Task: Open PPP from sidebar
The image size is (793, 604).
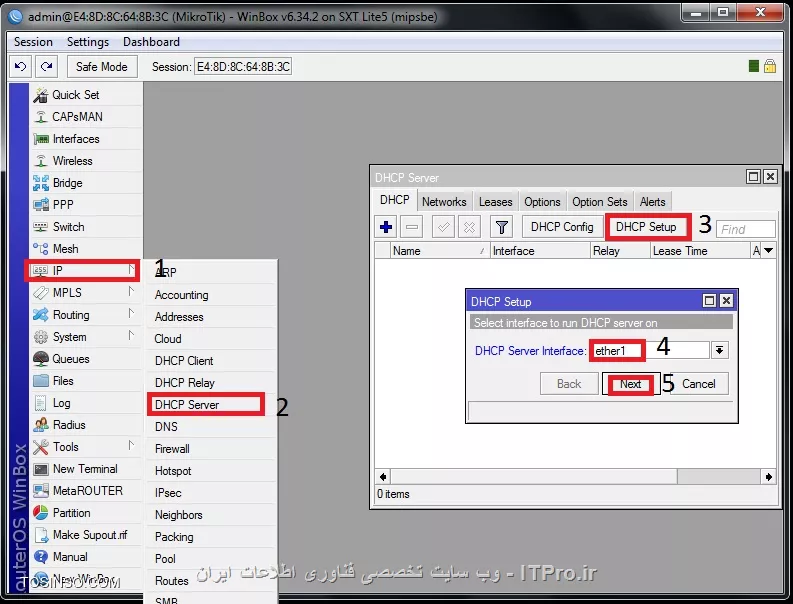Action: (x=85, y=205)
